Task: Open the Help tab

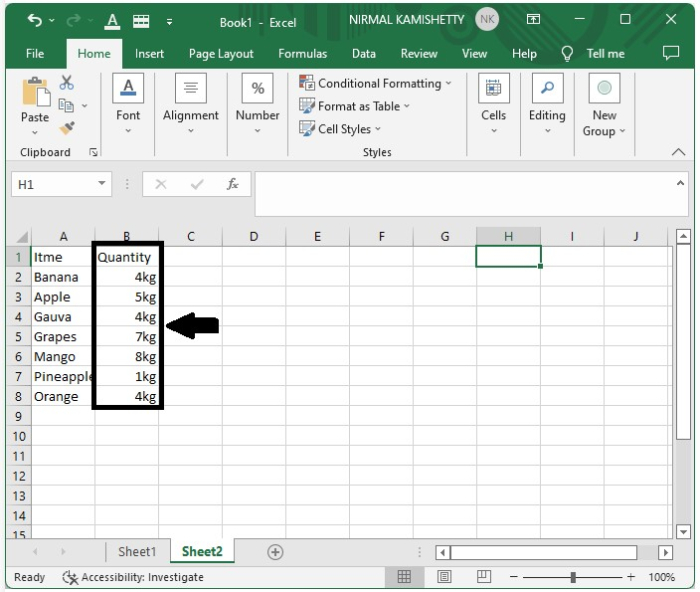Action: coord(524,54)
